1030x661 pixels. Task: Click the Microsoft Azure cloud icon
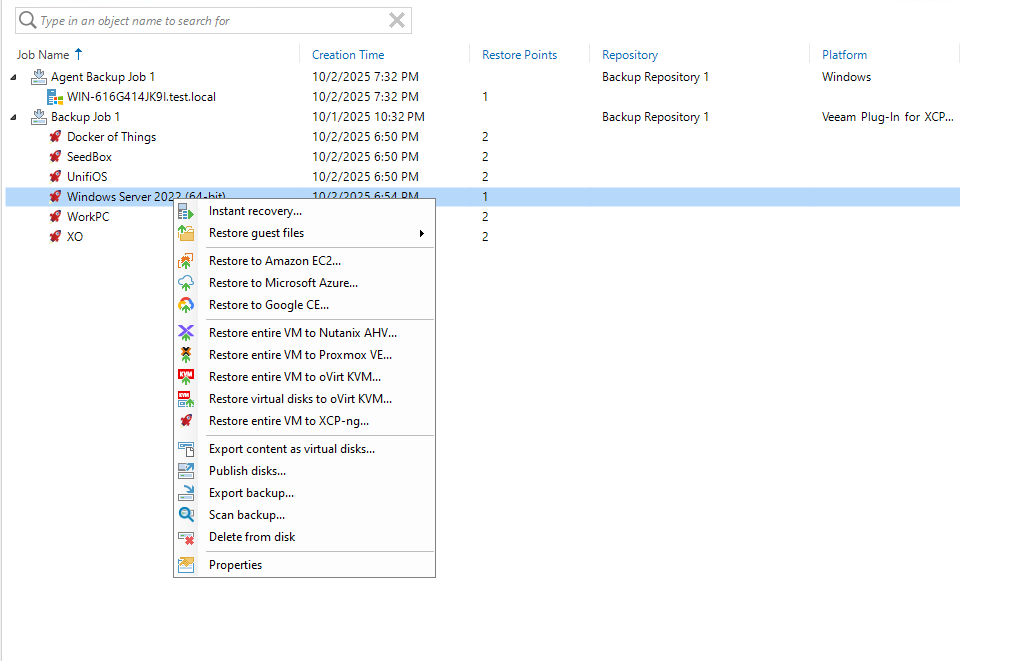coord(186,283)
